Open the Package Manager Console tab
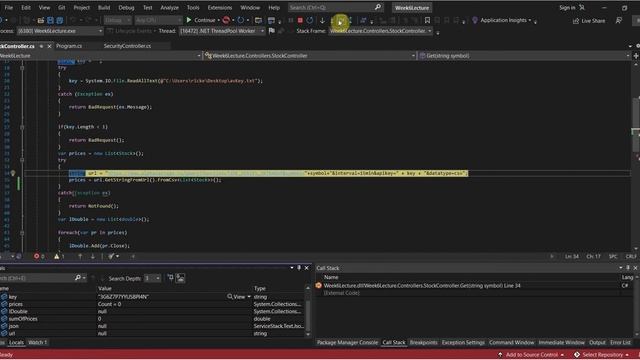This screenshot has height=360, width=640. [x=347, y=342]
